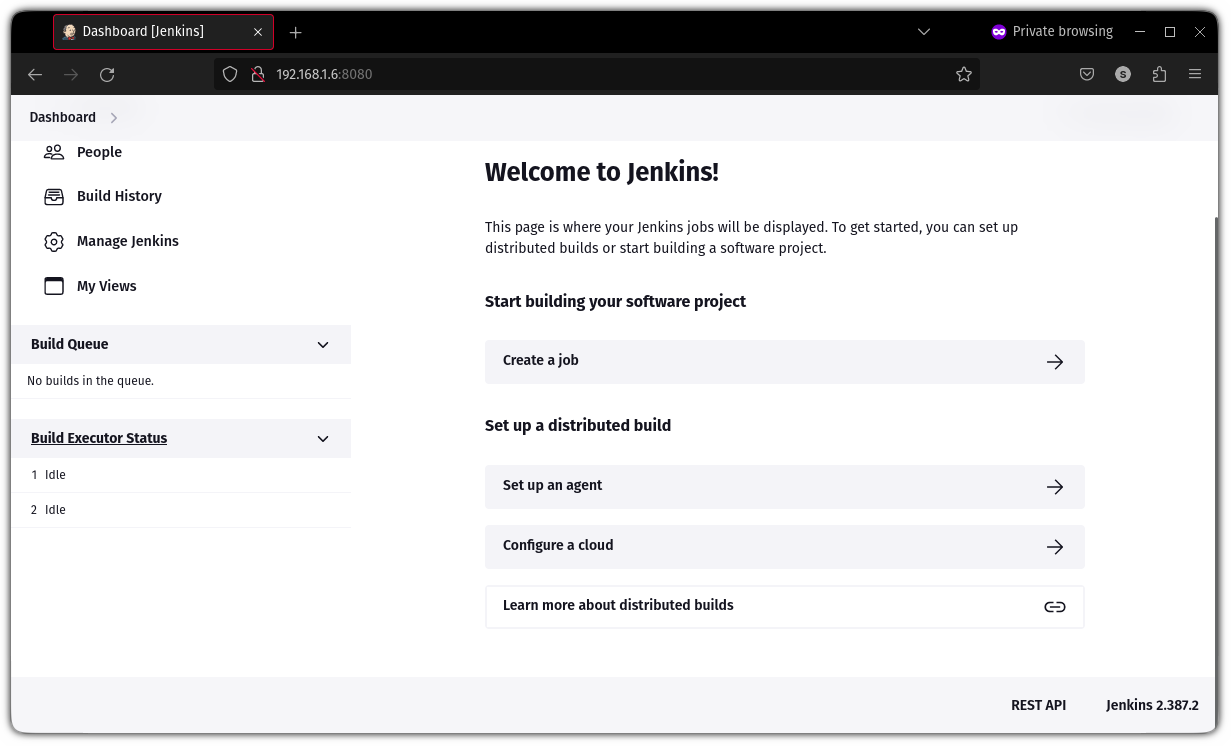Click the Jenkins 2.387.2 version label
The image size is (1231, 746).
click(1152, 705)
